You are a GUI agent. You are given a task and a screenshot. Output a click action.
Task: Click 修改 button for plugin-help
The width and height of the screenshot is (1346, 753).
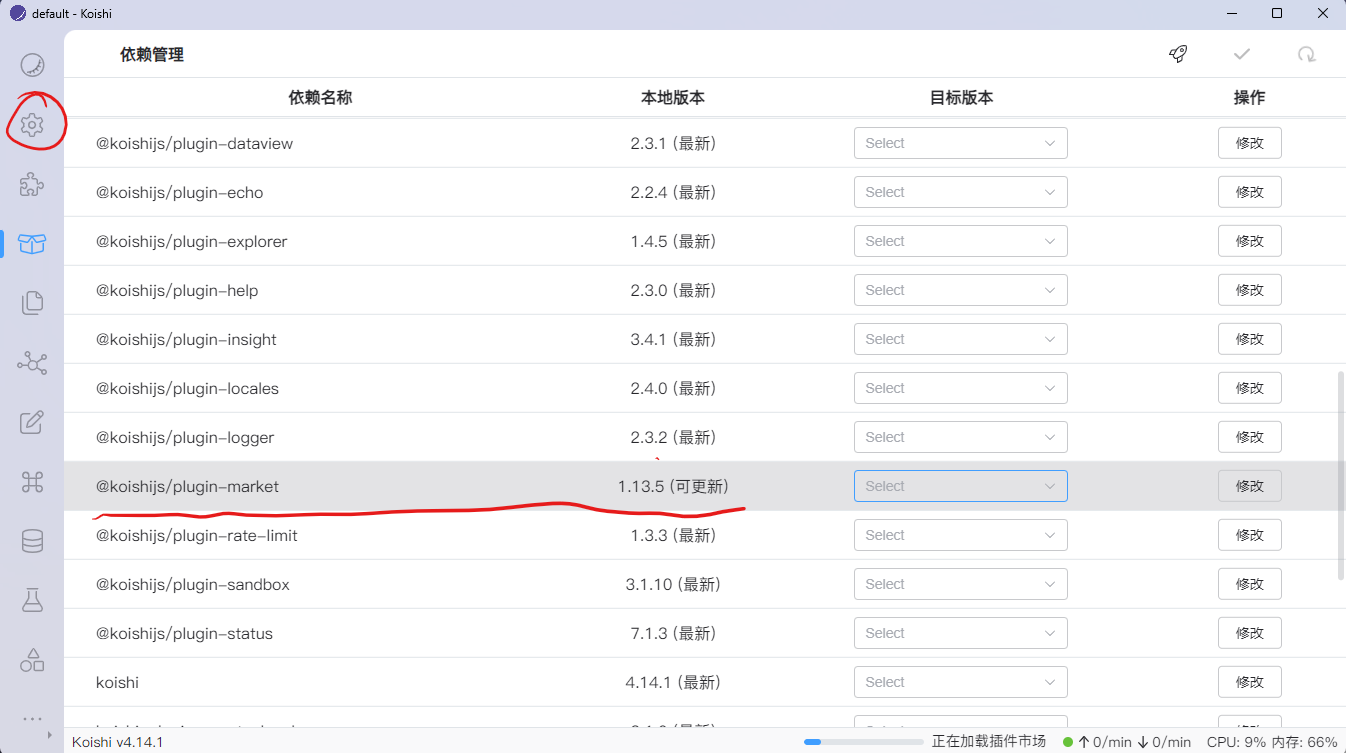1249,290
